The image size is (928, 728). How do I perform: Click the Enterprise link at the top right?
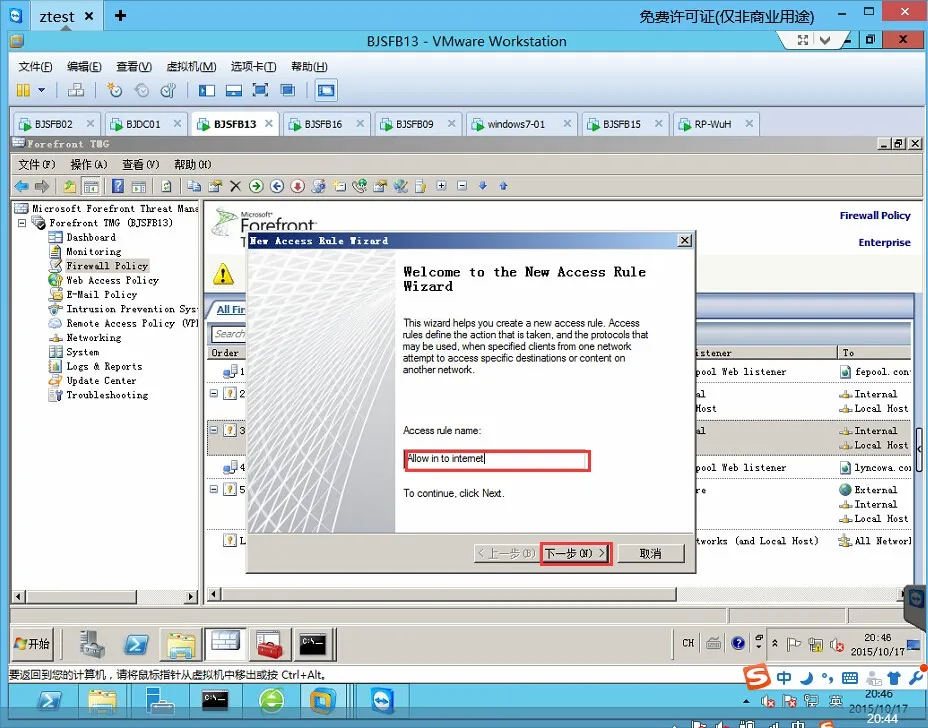point(884,242)
